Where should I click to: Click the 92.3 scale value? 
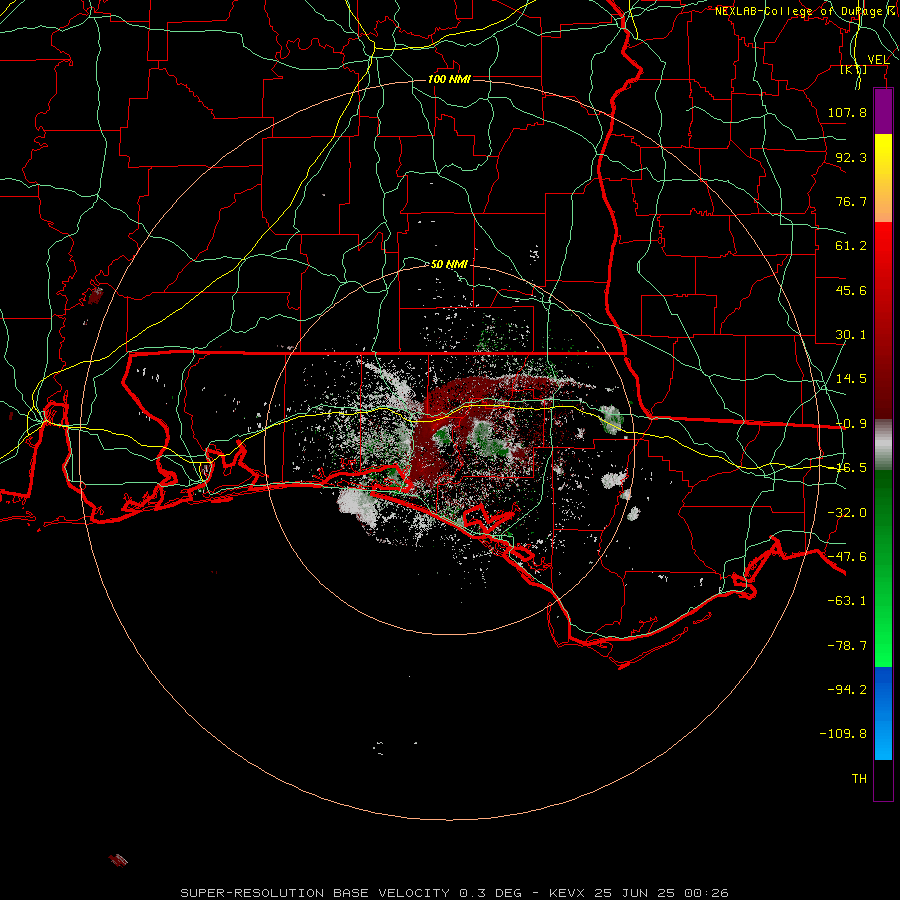(x=851, y=157)
